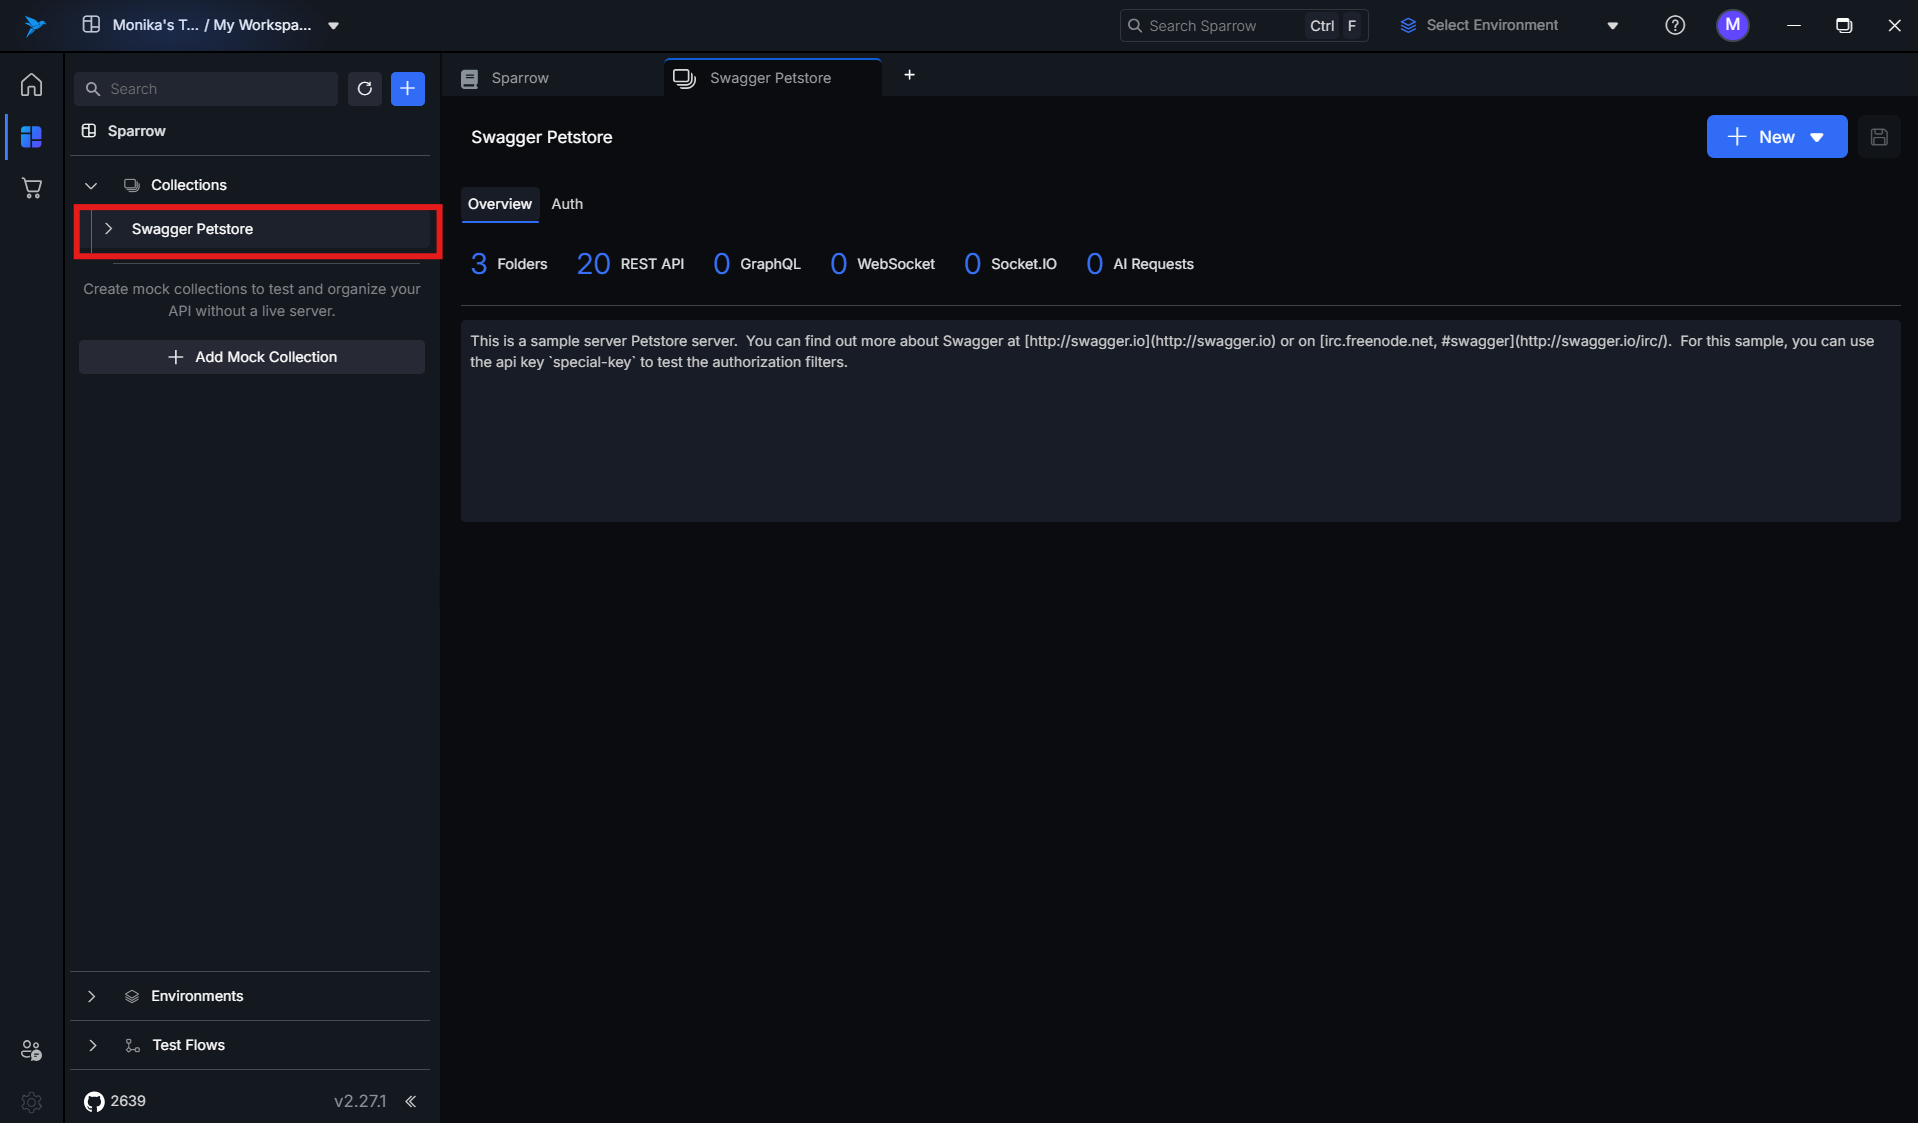Click the help question mark icon
The width and height of the screenshot is (1918, 1123).
point(1675,25)
